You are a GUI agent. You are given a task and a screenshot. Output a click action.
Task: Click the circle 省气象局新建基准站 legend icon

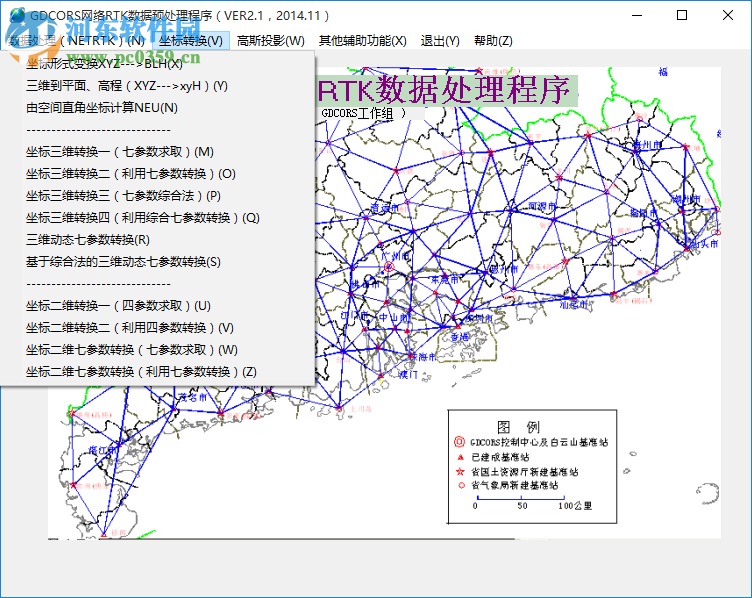click(461, 485)
